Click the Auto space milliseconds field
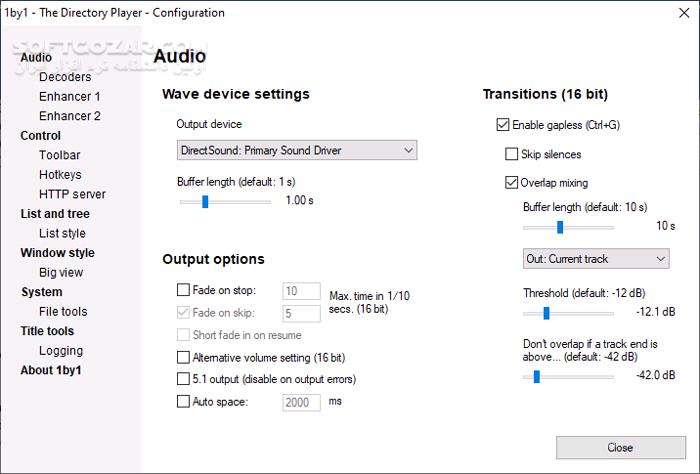The height and width of the screenshot is (474, 700). pyautogui.click(x=301, y=402)
